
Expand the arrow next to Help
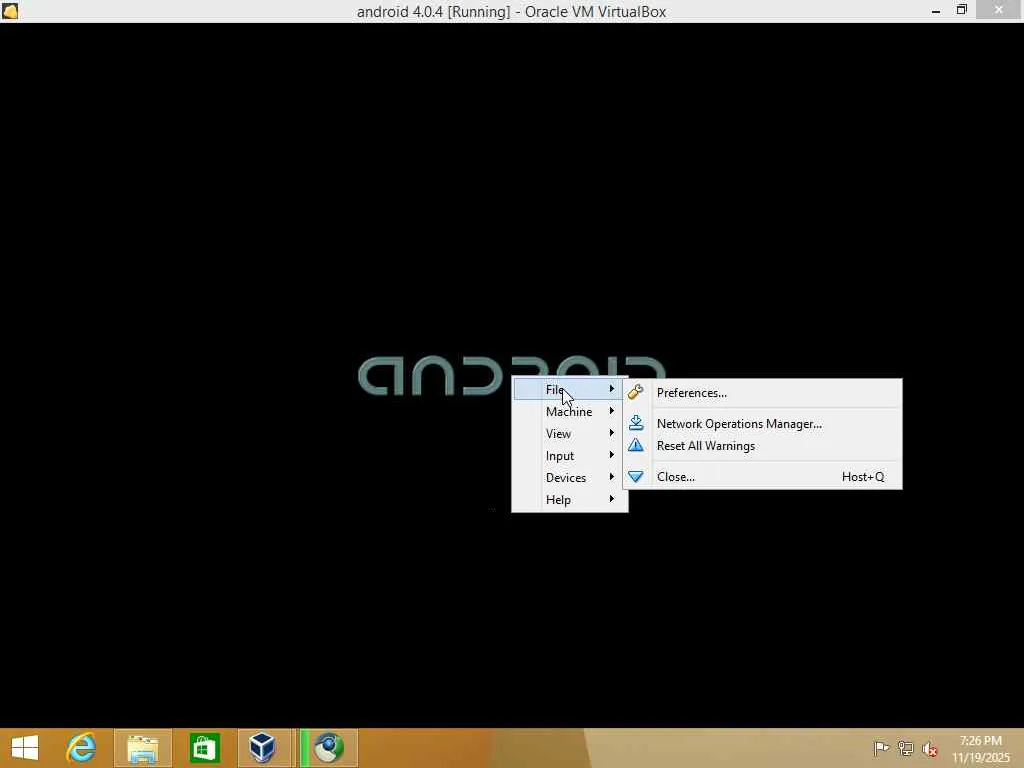[612, 499]
